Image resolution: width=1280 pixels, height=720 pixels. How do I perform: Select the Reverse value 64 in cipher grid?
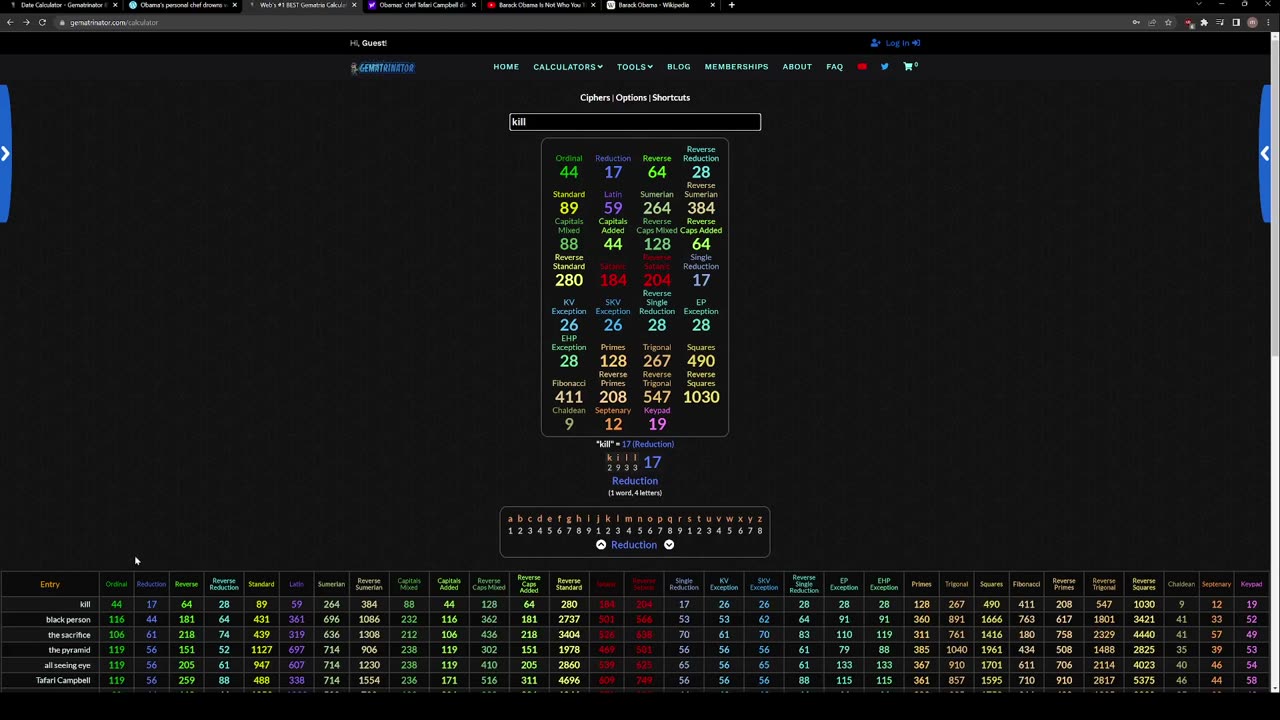pos(657,172)
